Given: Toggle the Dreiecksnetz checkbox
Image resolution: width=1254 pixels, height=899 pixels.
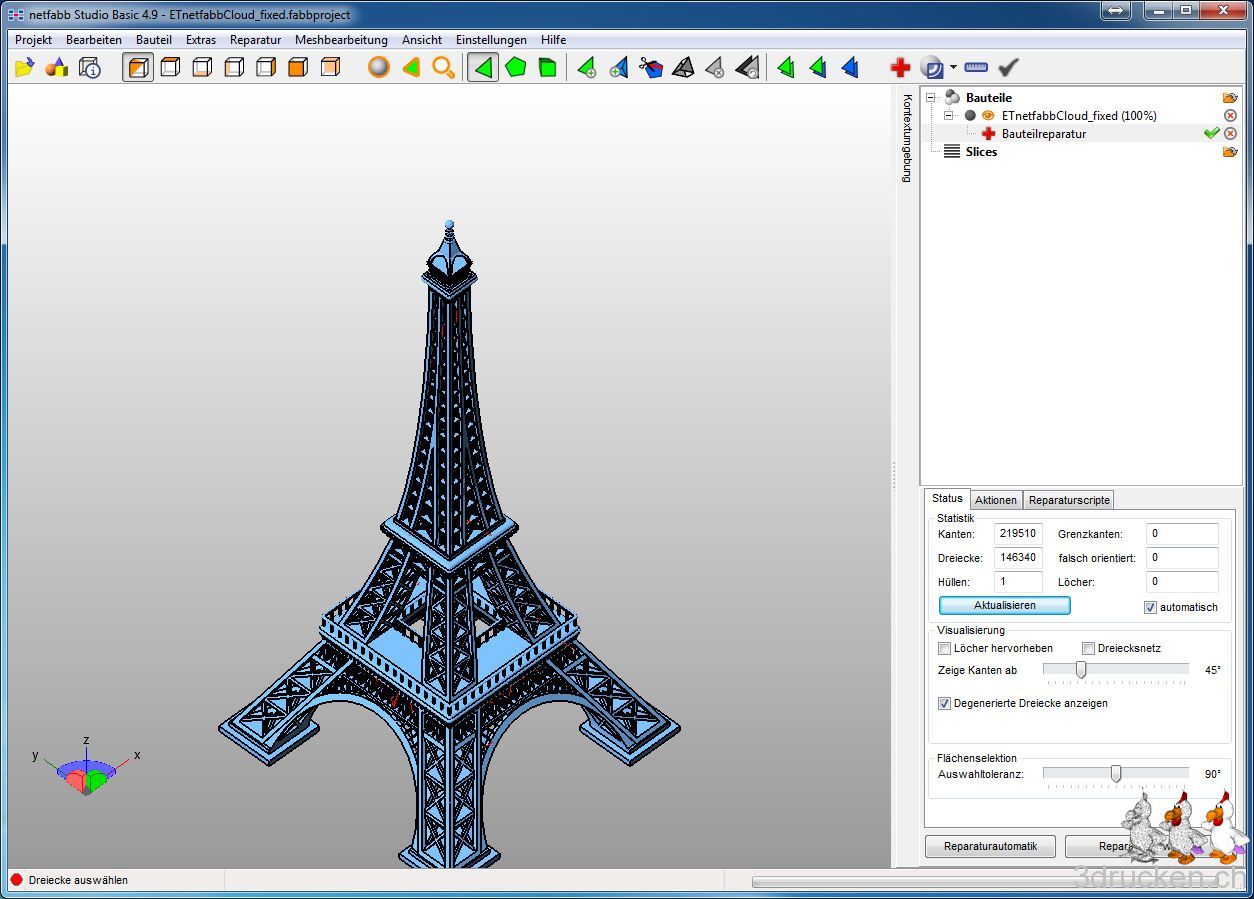Looking at the screenshot, I should [x=1089, y=648].
